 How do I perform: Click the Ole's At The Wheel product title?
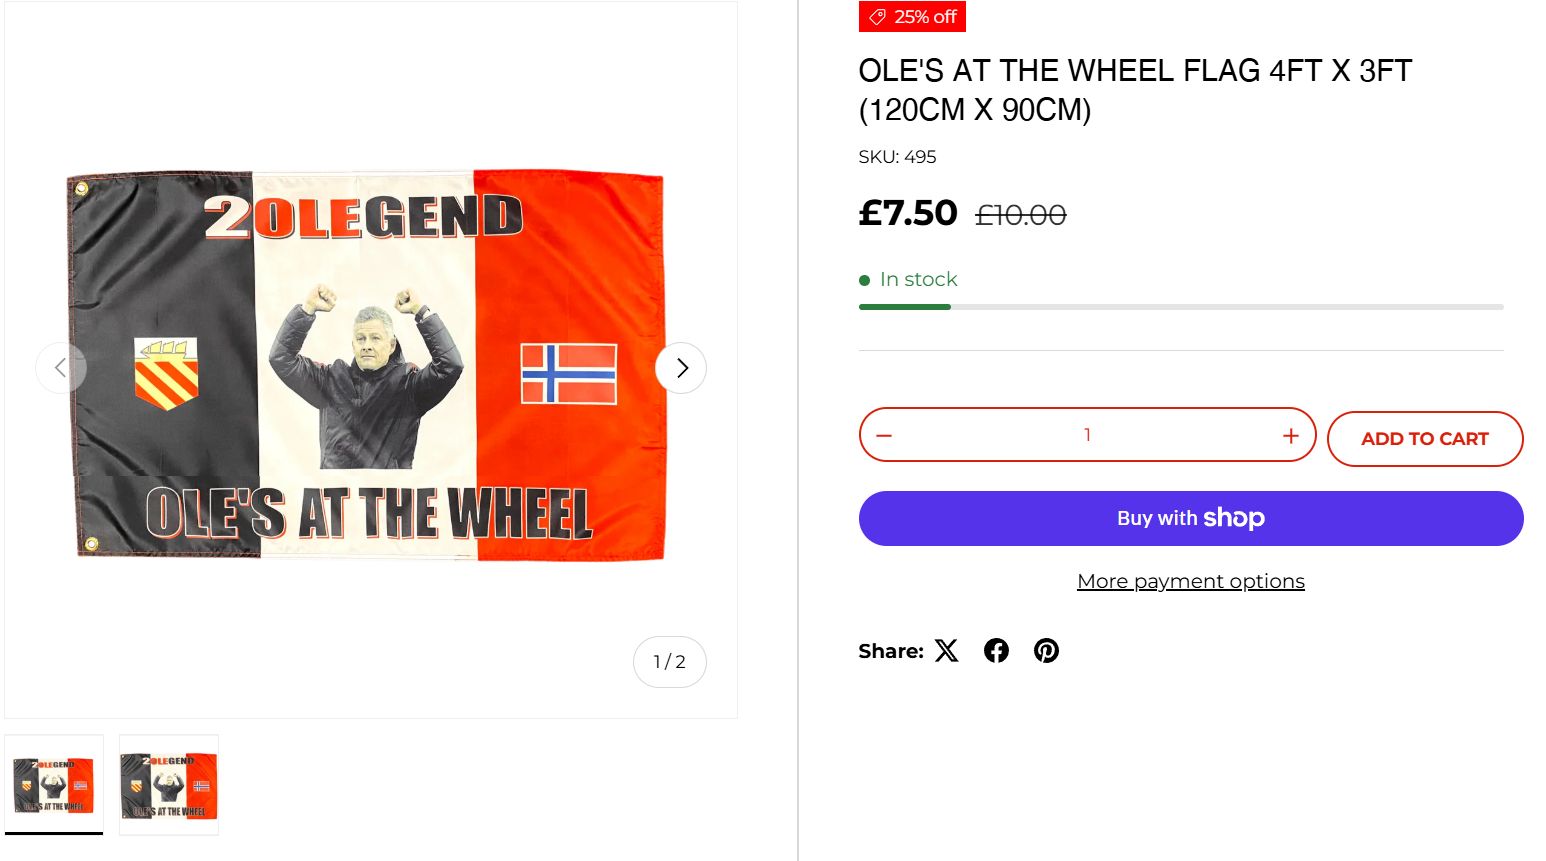click(1134, 90)
